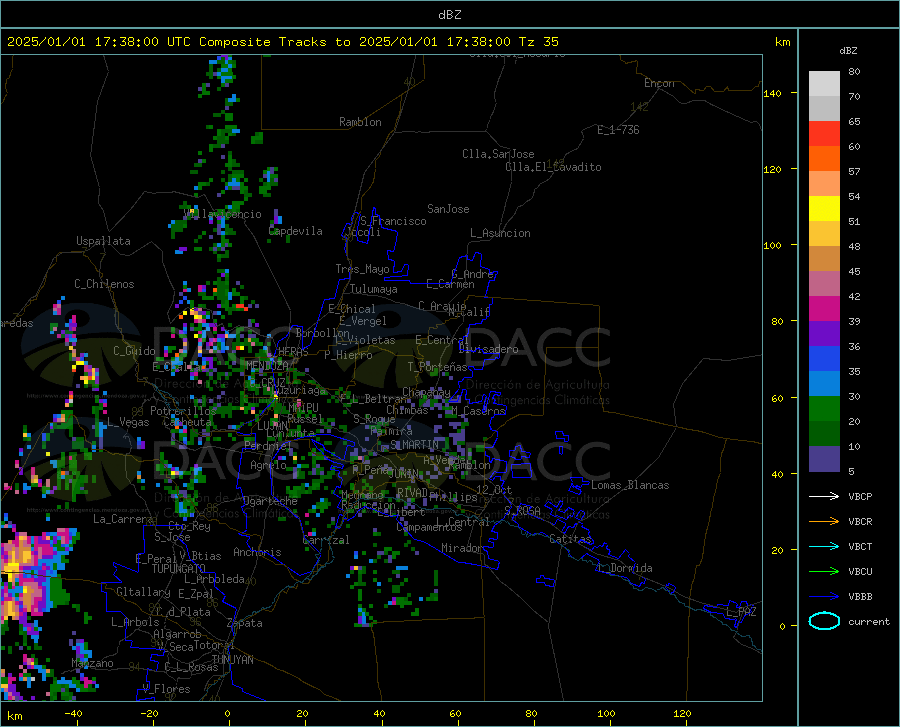The height and width of the screenshot is (727, 900).
Task: Click the Catitas label
Action: coord(570,539)
